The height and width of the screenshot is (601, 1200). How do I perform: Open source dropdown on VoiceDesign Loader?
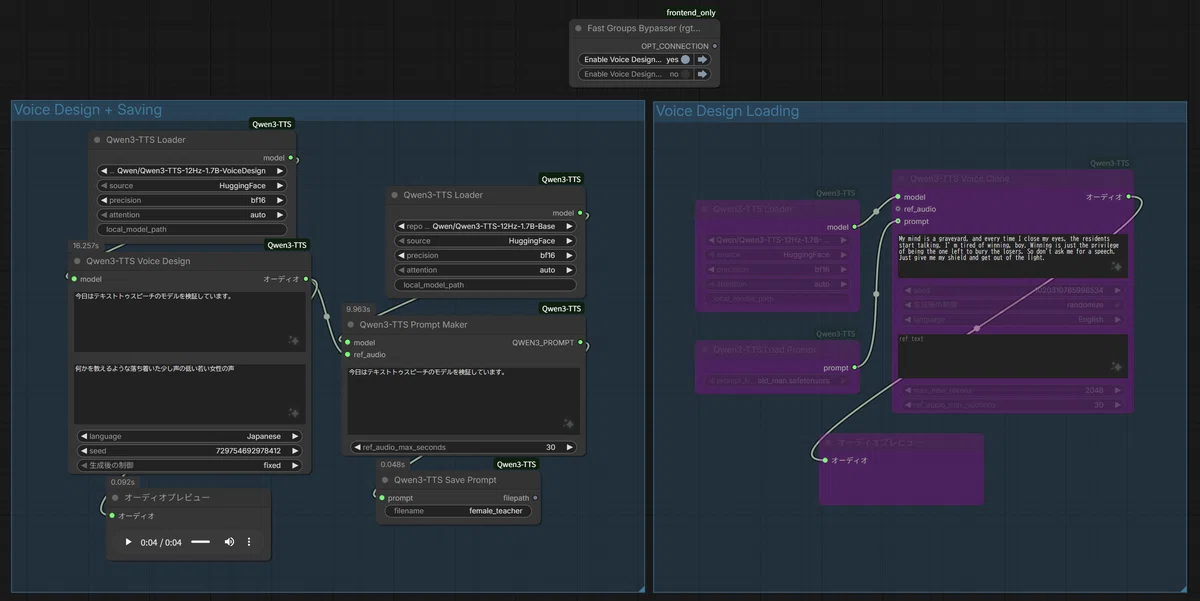[x=192, y=185]
